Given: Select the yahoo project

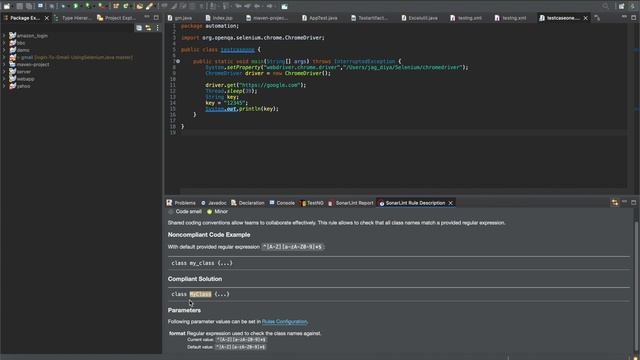Looking at the screenshot, I should tap(23, 86).
